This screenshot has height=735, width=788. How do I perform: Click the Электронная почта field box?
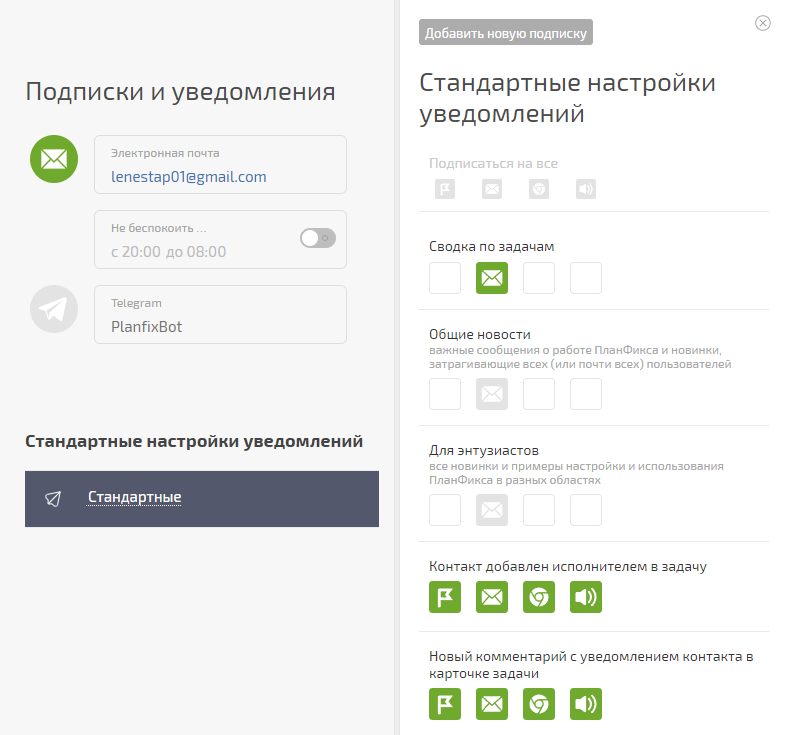220,164
